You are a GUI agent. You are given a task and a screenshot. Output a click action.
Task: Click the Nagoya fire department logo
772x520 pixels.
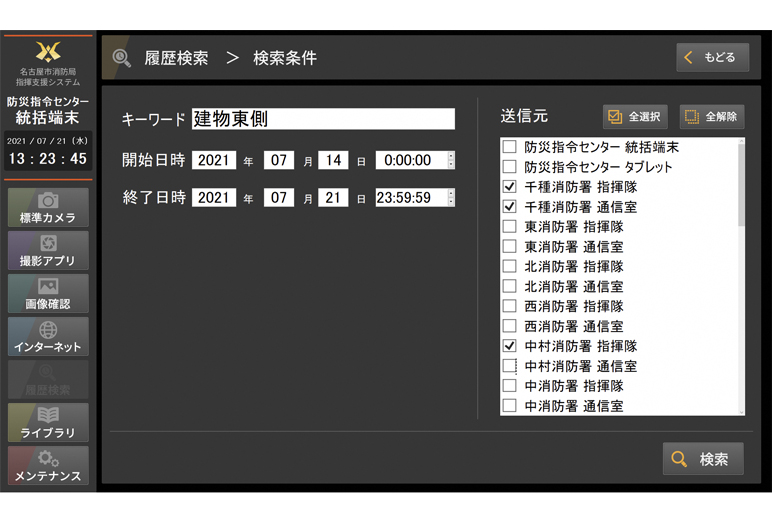coord(48,51)
